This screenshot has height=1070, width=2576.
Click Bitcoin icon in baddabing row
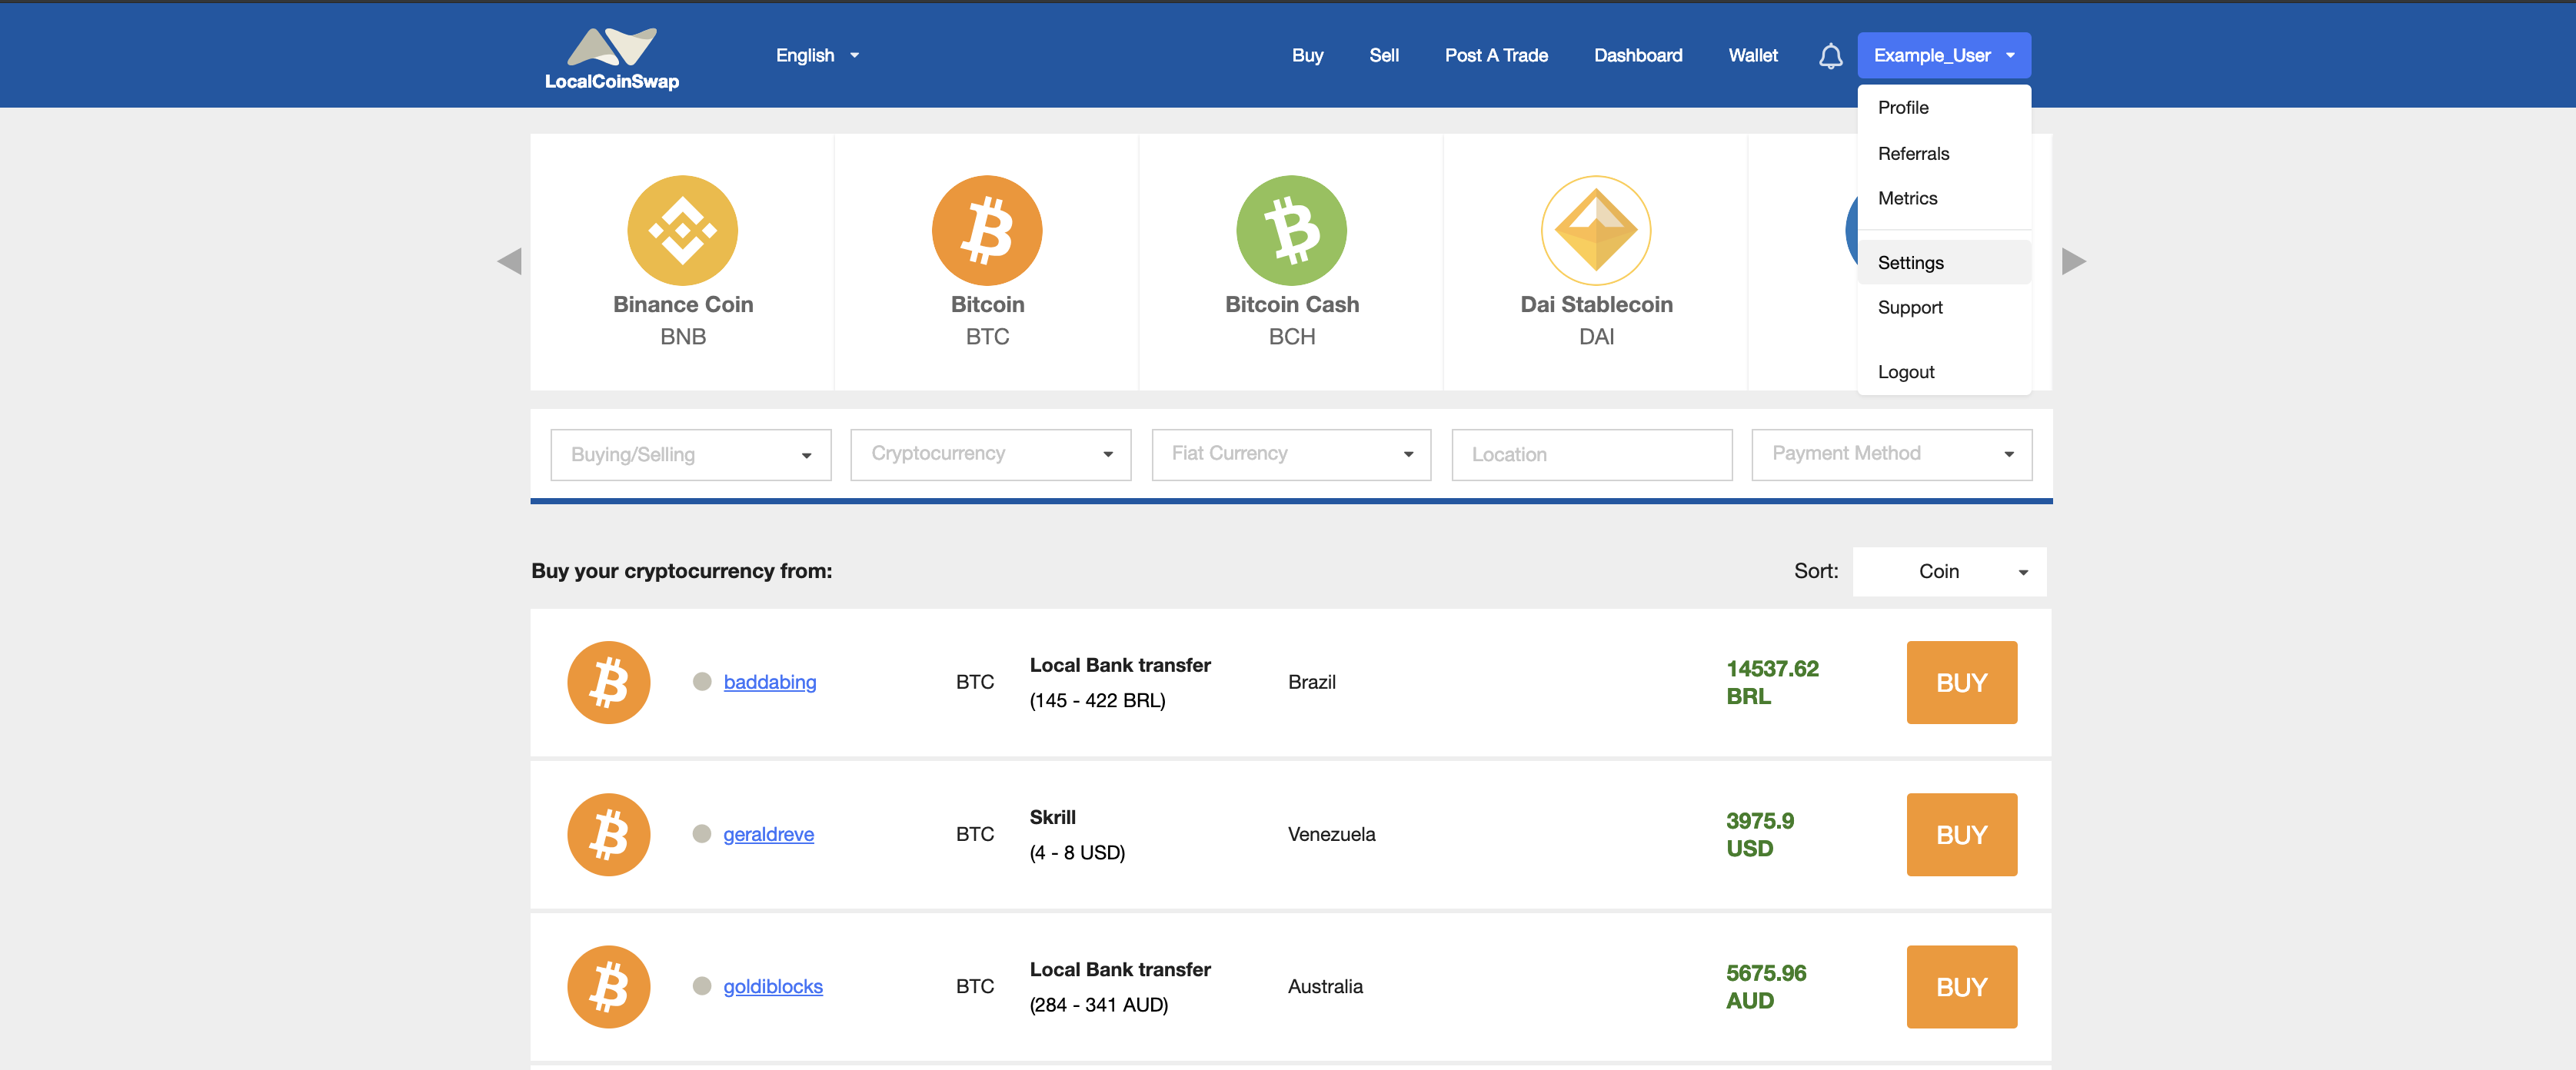[x=608, y=682]
